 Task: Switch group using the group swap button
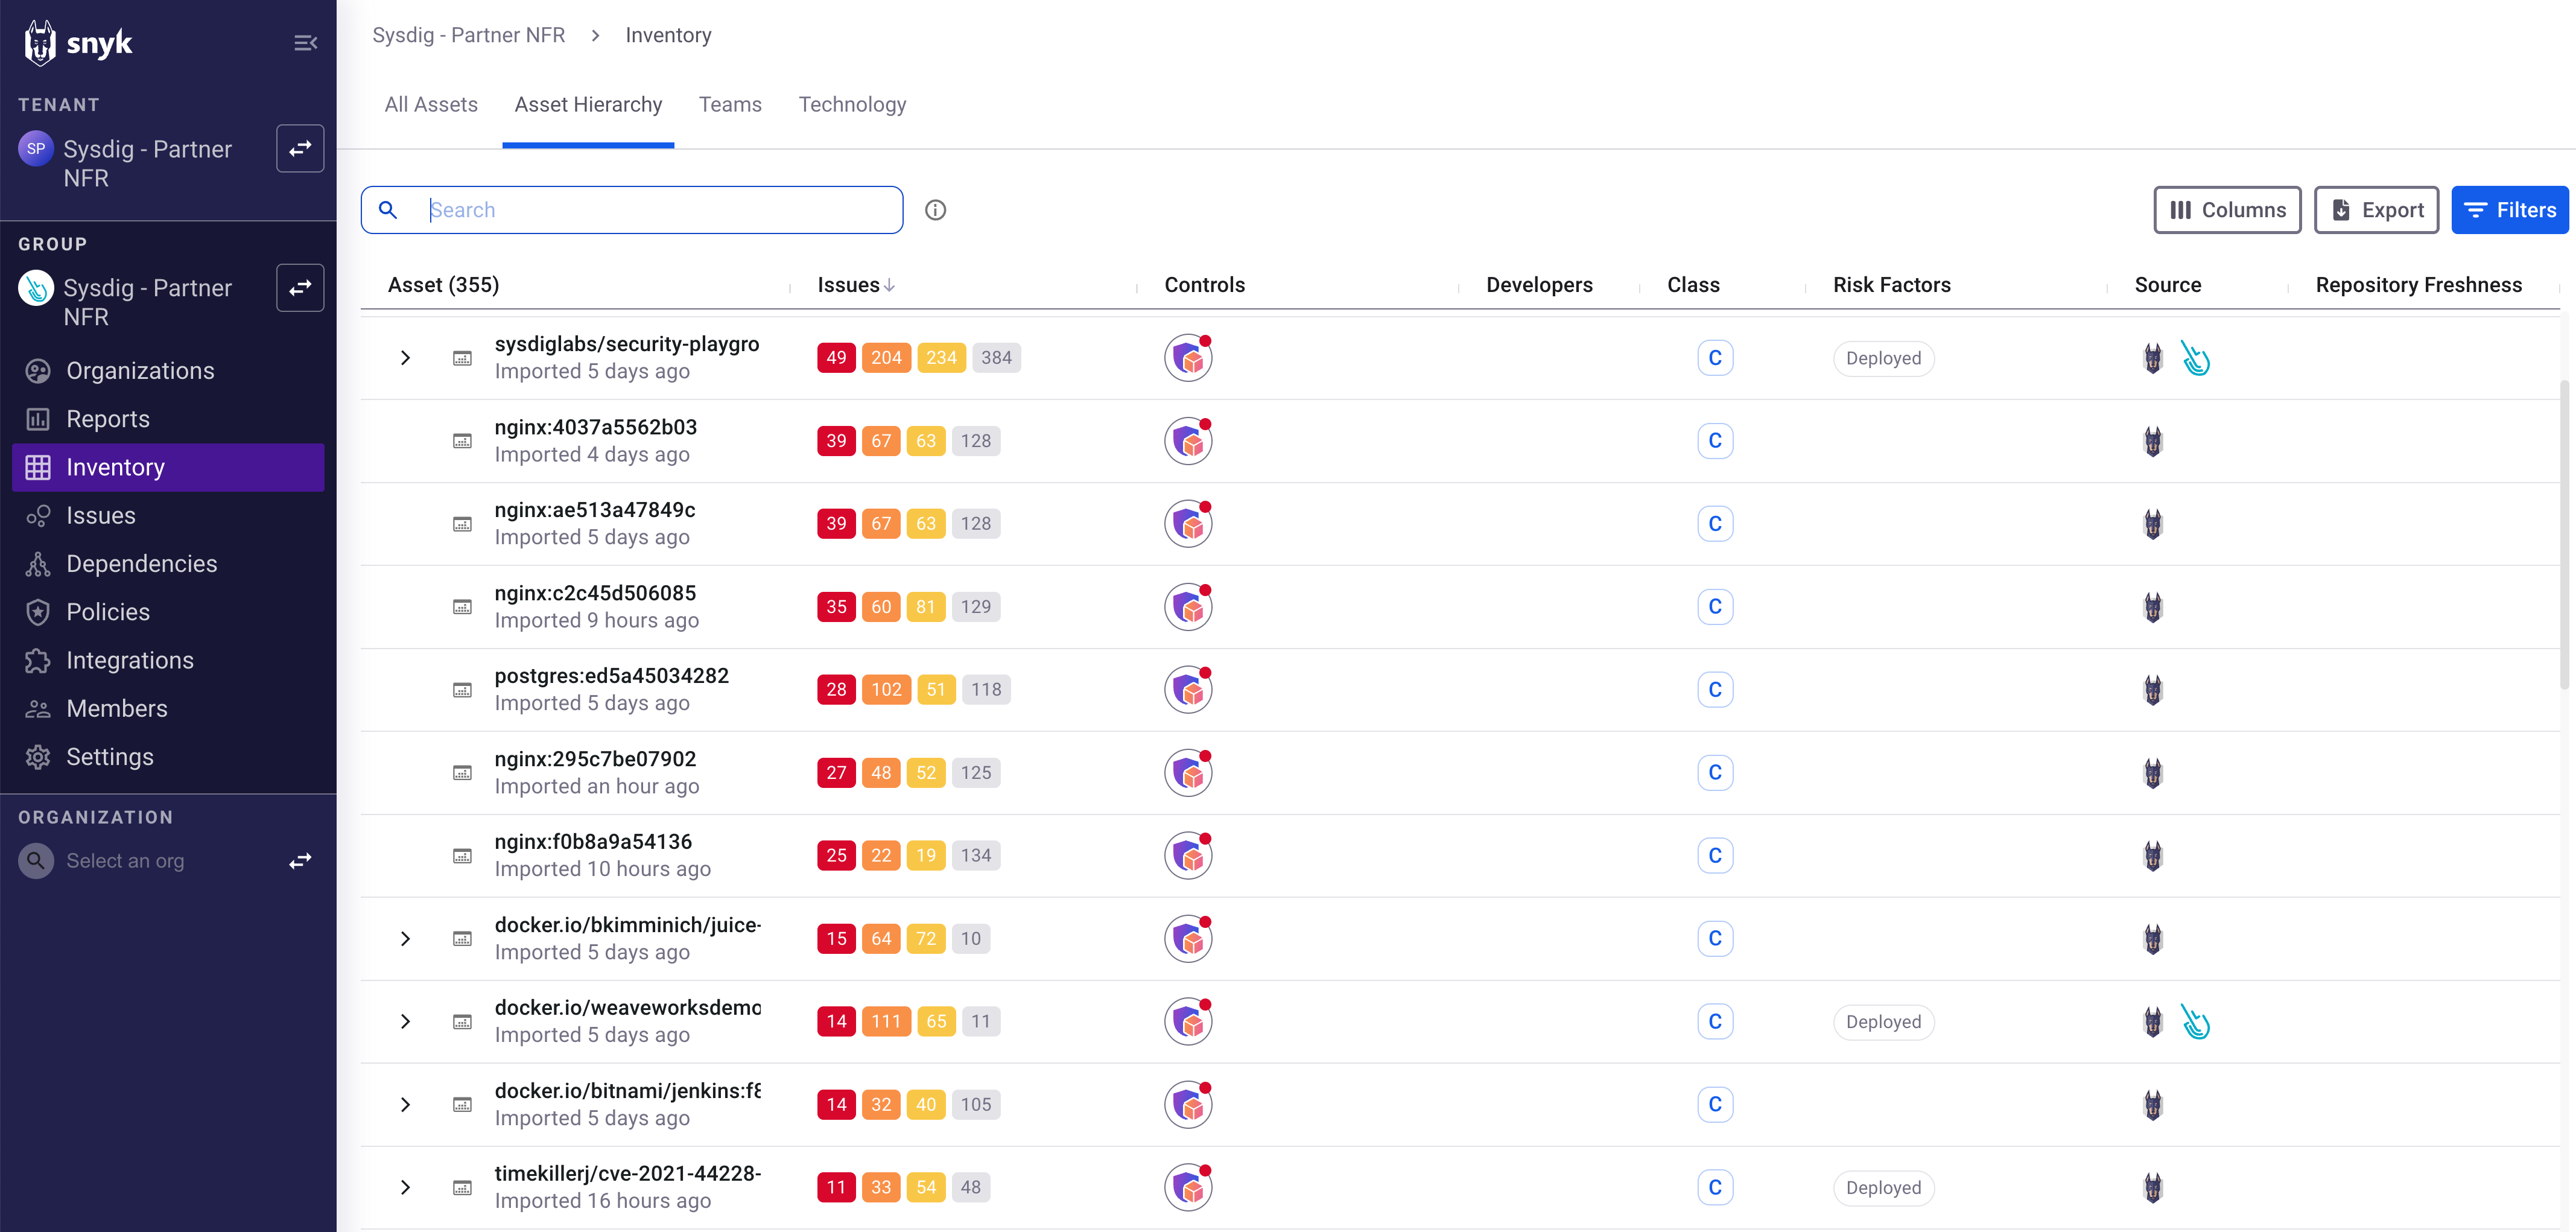point(300,287)
